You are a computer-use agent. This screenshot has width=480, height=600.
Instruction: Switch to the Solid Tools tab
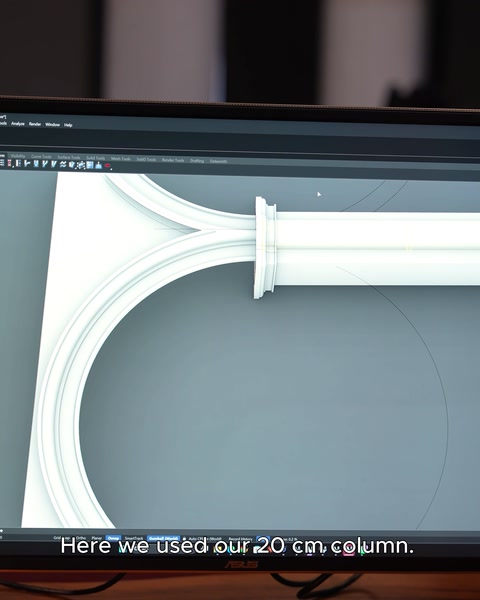coord(95,158)
